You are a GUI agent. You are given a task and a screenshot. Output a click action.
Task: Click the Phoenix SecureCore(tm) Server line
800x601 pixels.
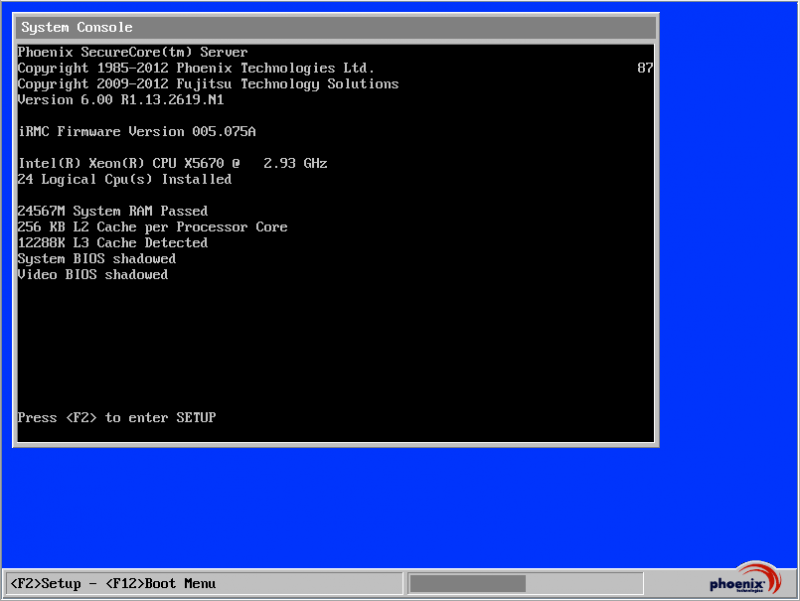tap(133, 52)
